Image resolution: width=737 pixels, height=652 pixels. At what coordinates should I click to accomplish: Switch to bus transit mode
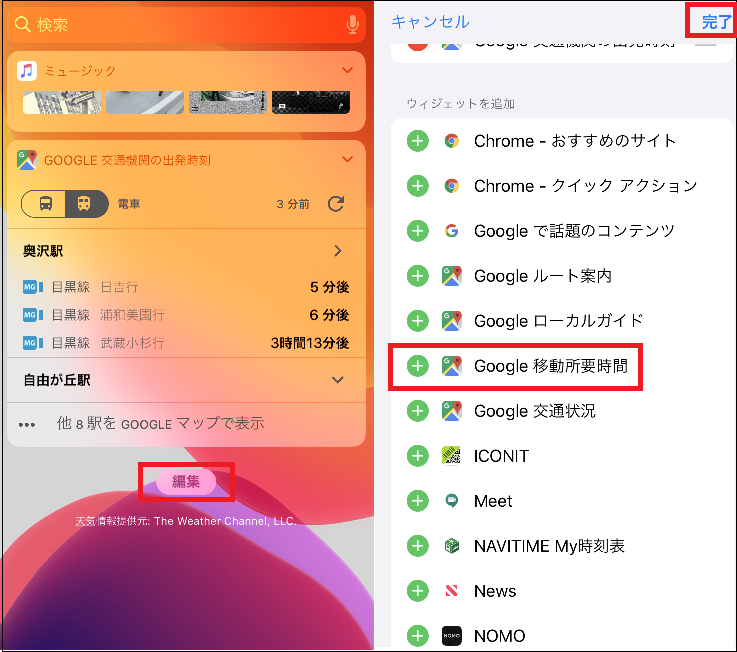point(46,204)
